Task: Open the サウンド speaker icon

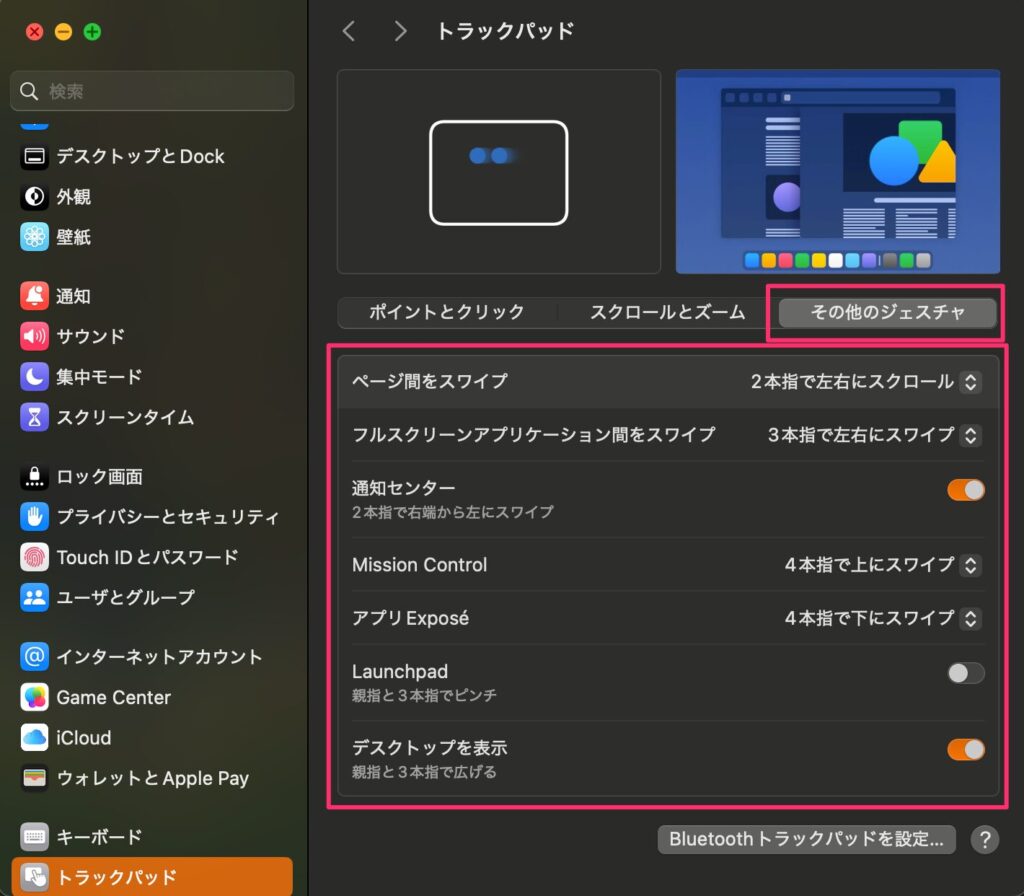Action: click(35, 336)
